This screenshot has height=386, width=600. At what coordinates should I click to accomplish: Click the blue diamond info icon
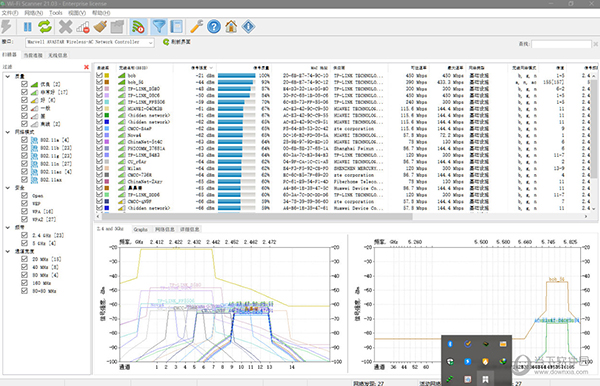pos(248,27)
